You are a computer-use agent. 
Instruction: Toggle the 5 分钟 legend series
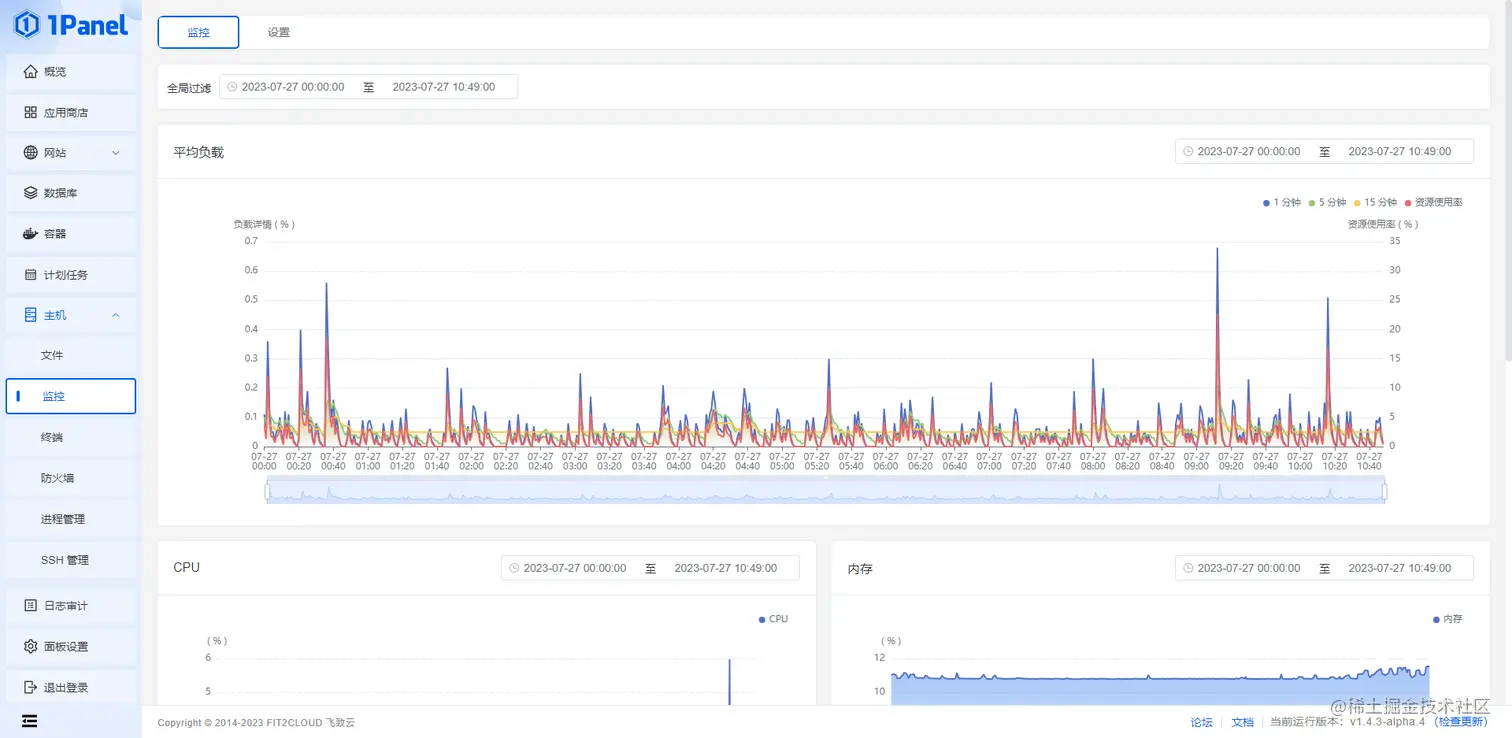pyautogui.click(x=1328, y=203)
